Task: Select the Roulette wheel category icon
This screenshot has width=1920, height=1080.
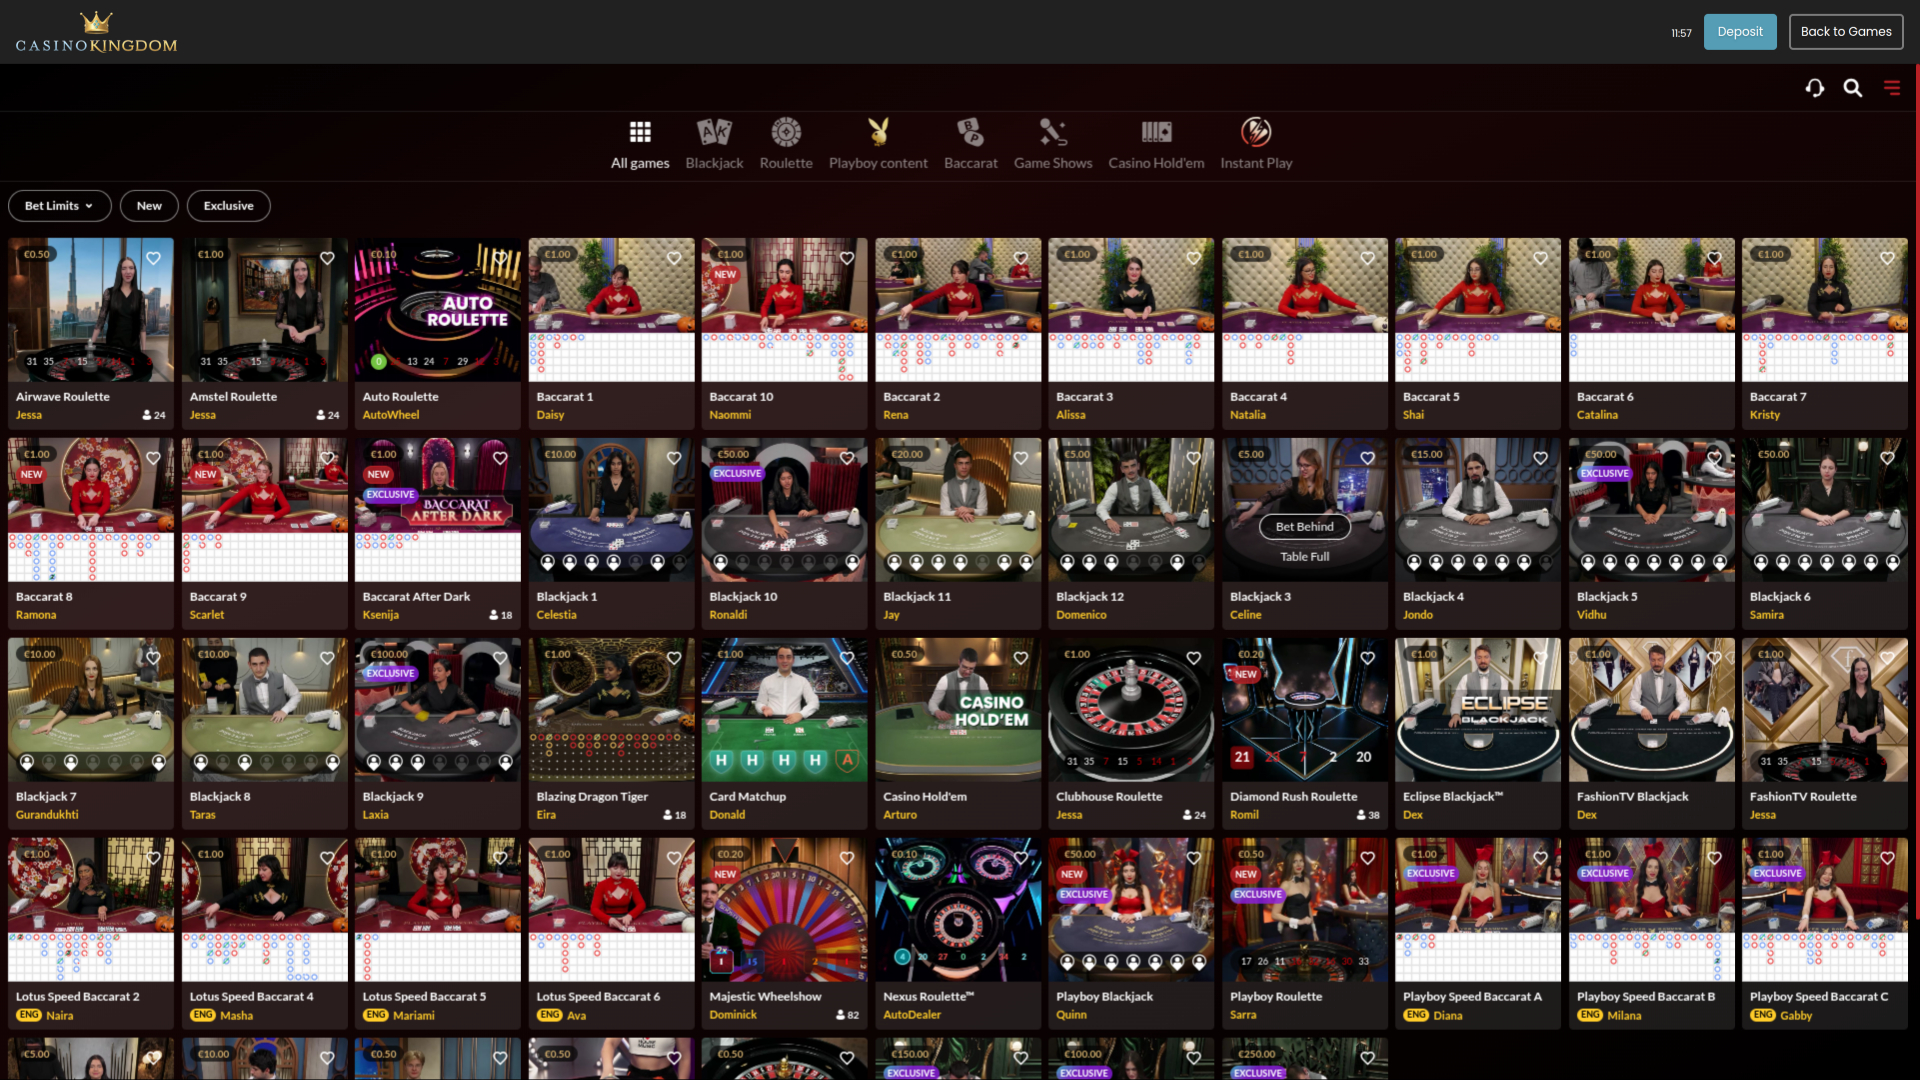Action: click(x=786, y=132)
